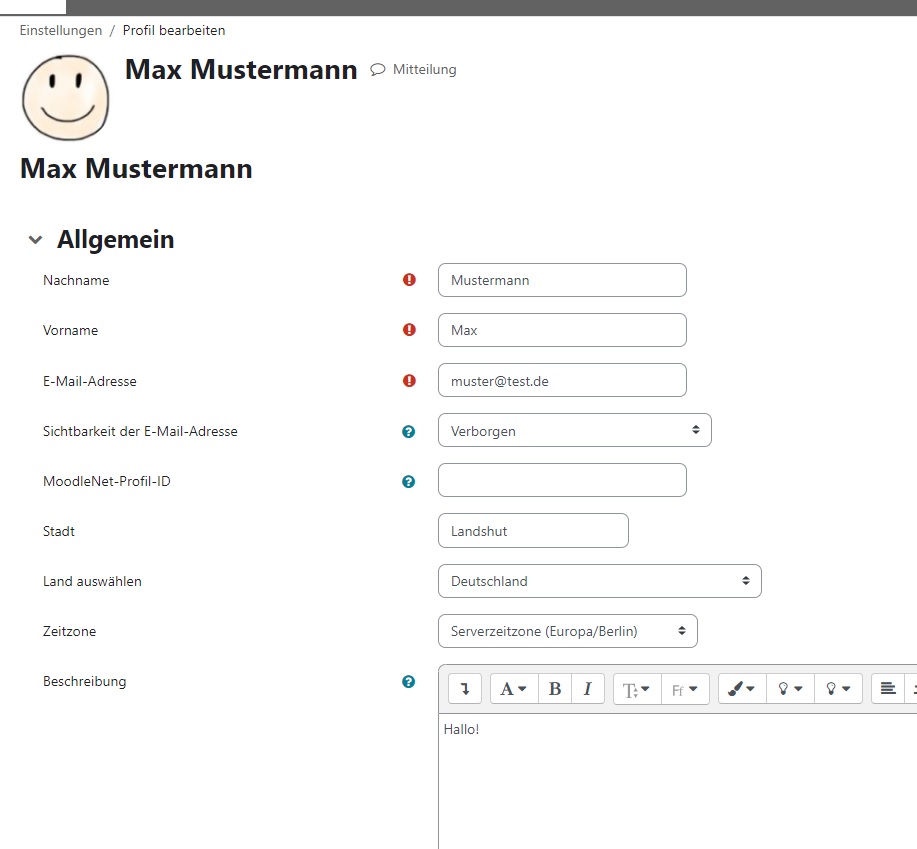Open the Zeitzone dropdown
The height and width of the screenshot is (849, 917).
click(567, 631)
